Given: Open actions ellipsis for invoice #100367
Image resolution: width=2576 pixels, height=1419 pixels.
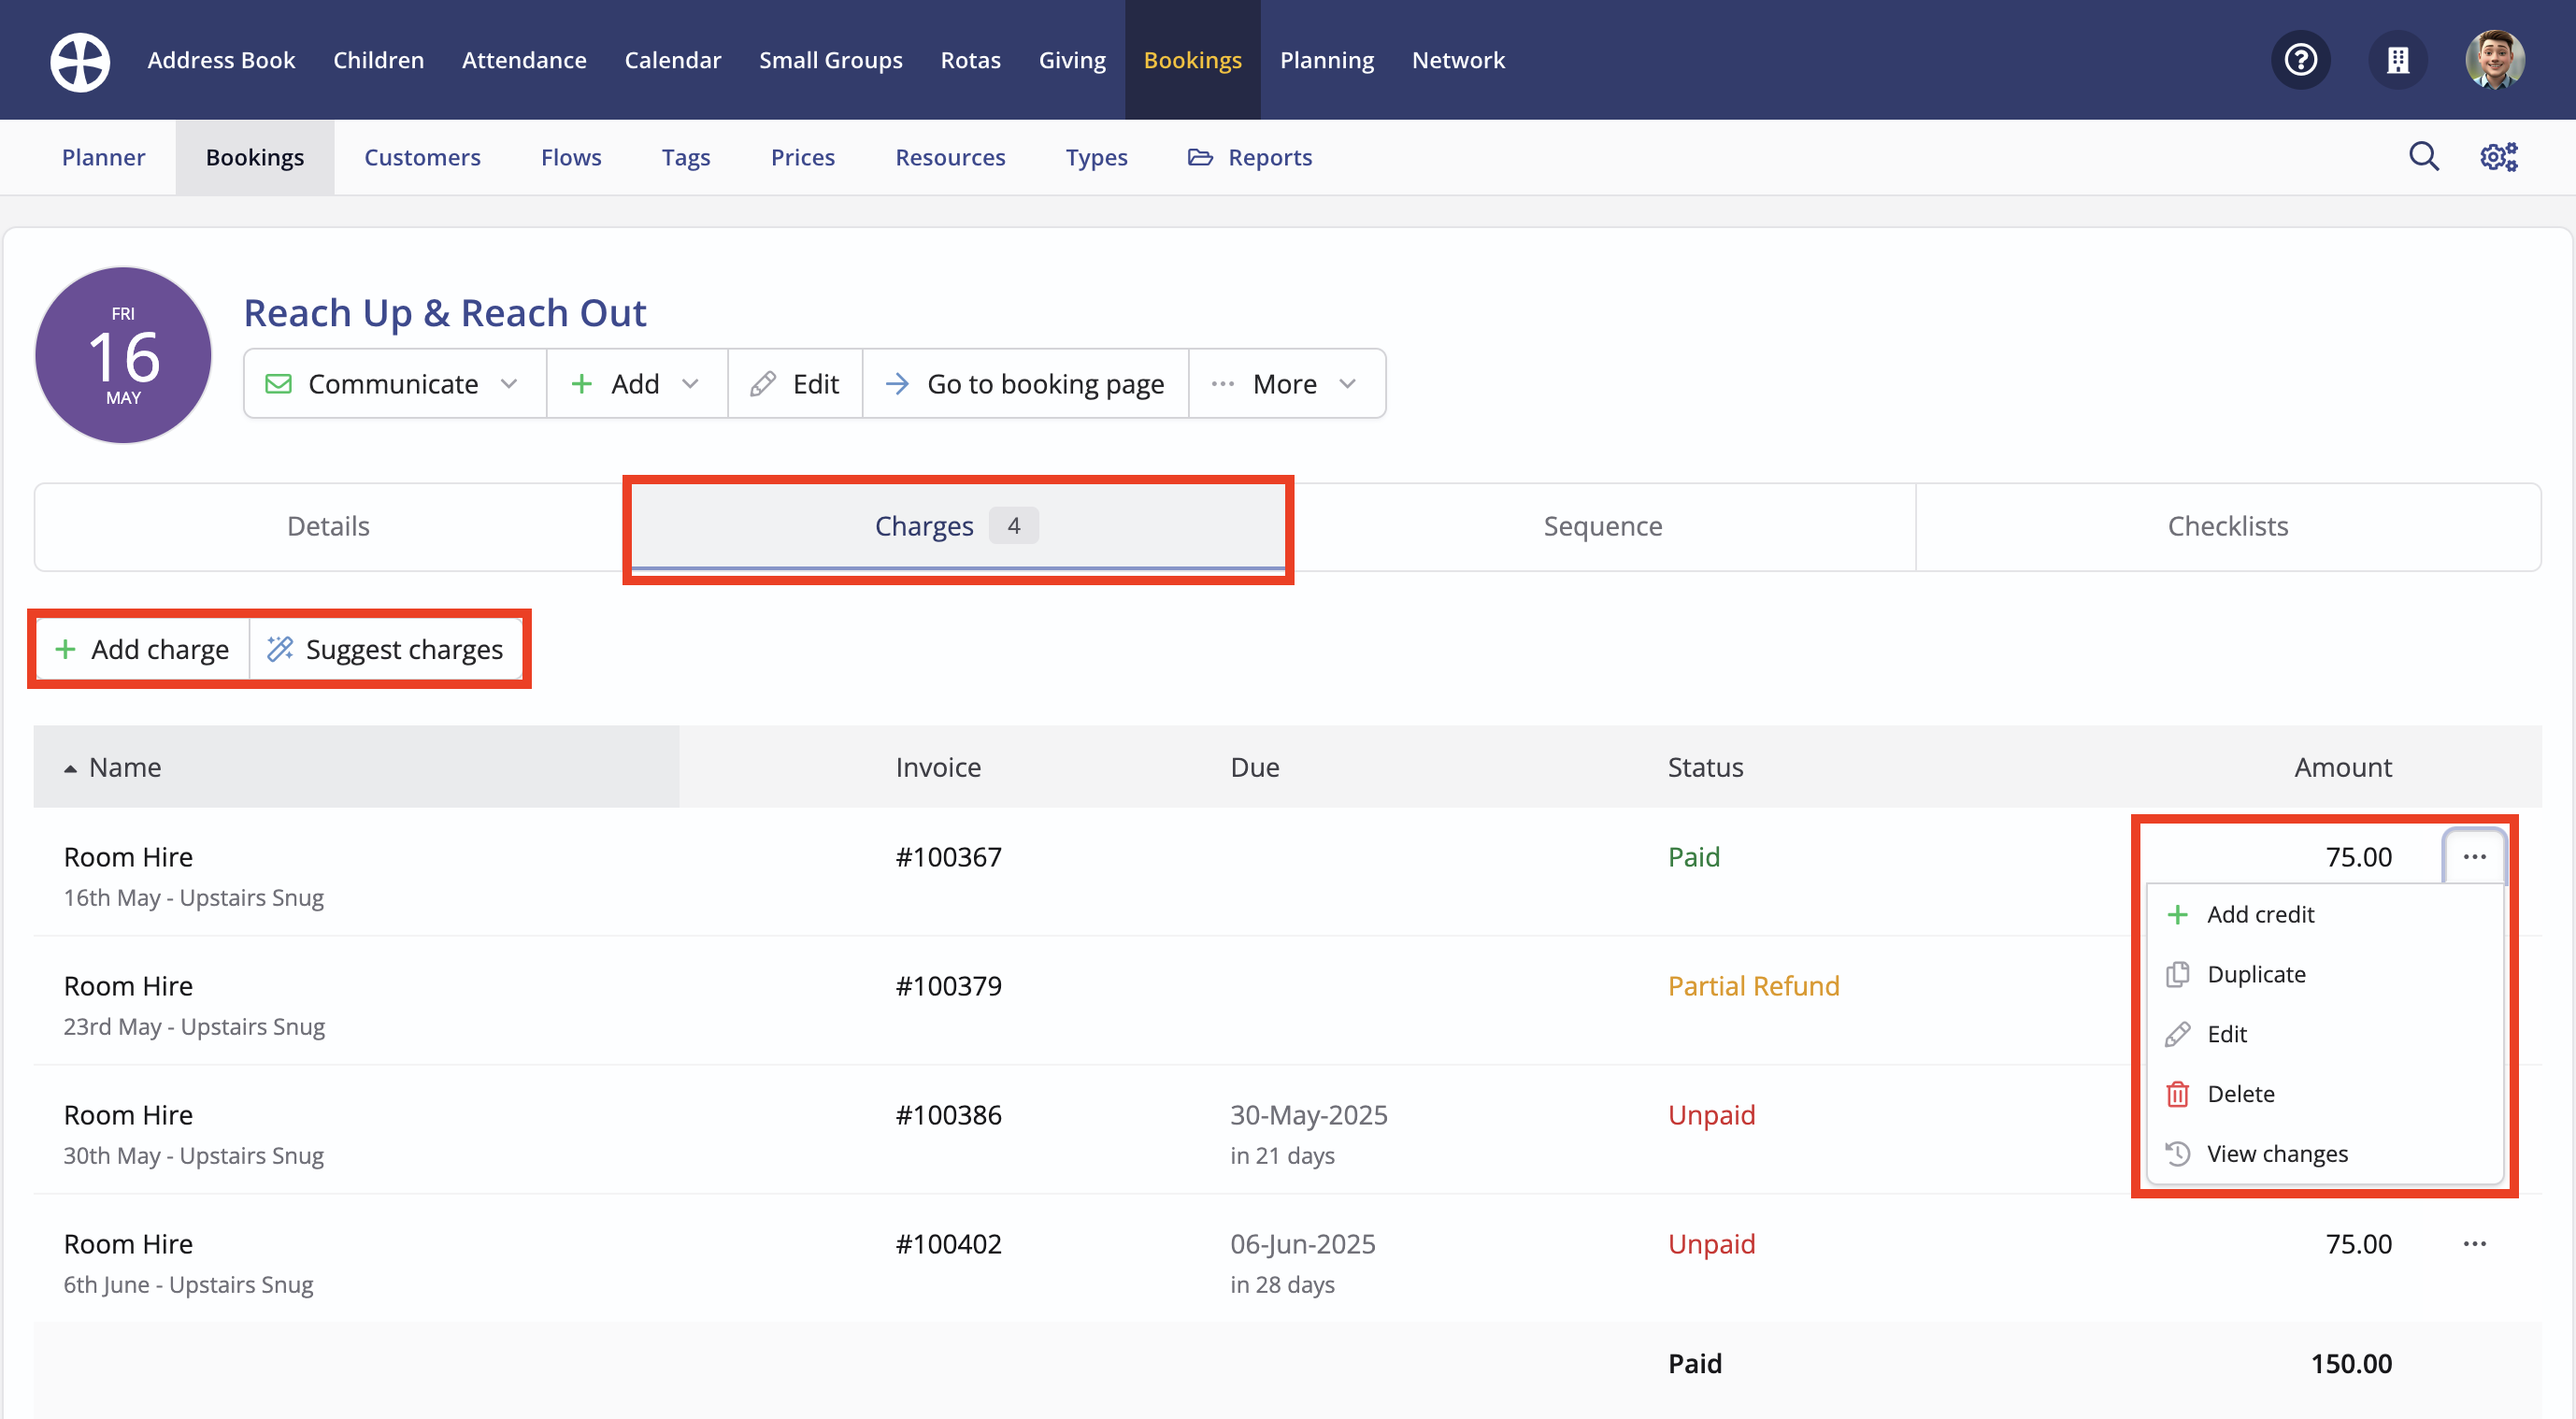Looking at the screenshot, I should click(2475, 857).
